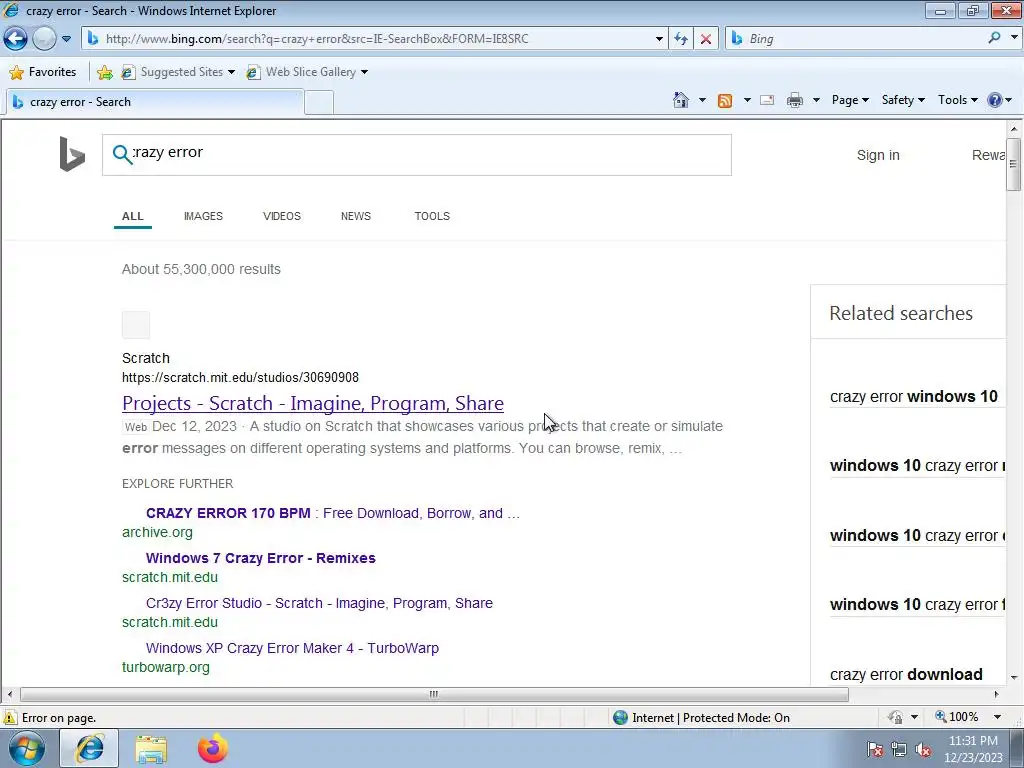Click related search 'crazy error download'
This screenshot has width=1024, height=768.
(906, 675)
